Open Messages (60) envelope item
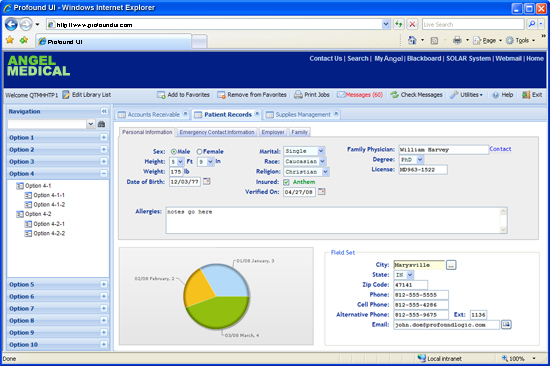The width and height of the screenshot is (550, 366). point(360,95)
